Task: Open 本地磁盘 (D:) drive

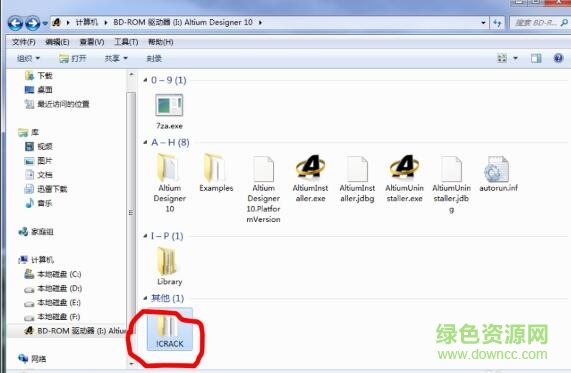Action: [53, 288]
